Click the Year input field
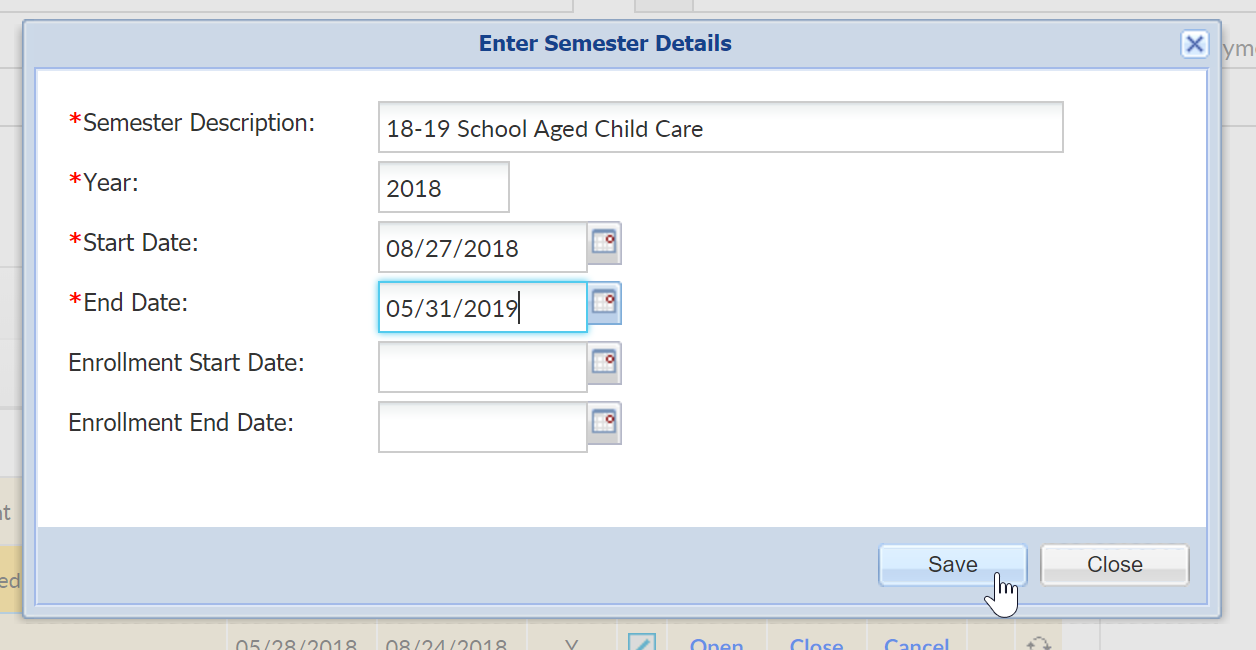Image resolution: width=1256 pixels, height=650 pixels. (x=443, y=188)
